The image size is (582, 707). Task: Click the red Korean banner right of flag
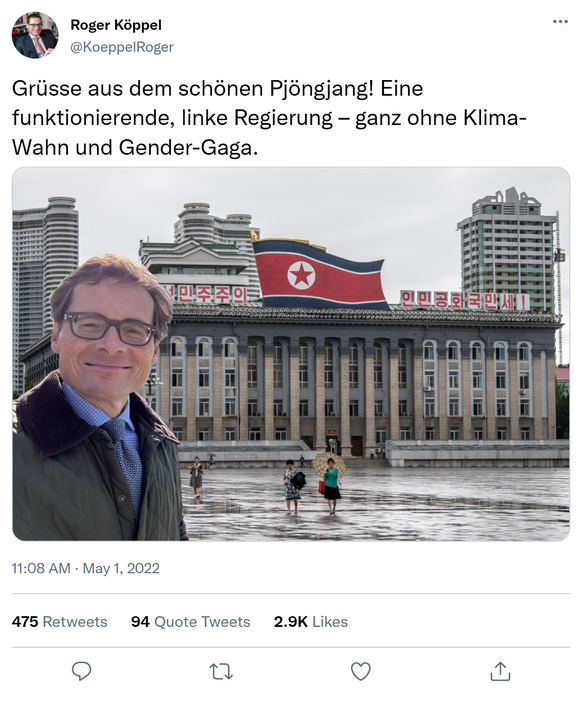(465, 300)
